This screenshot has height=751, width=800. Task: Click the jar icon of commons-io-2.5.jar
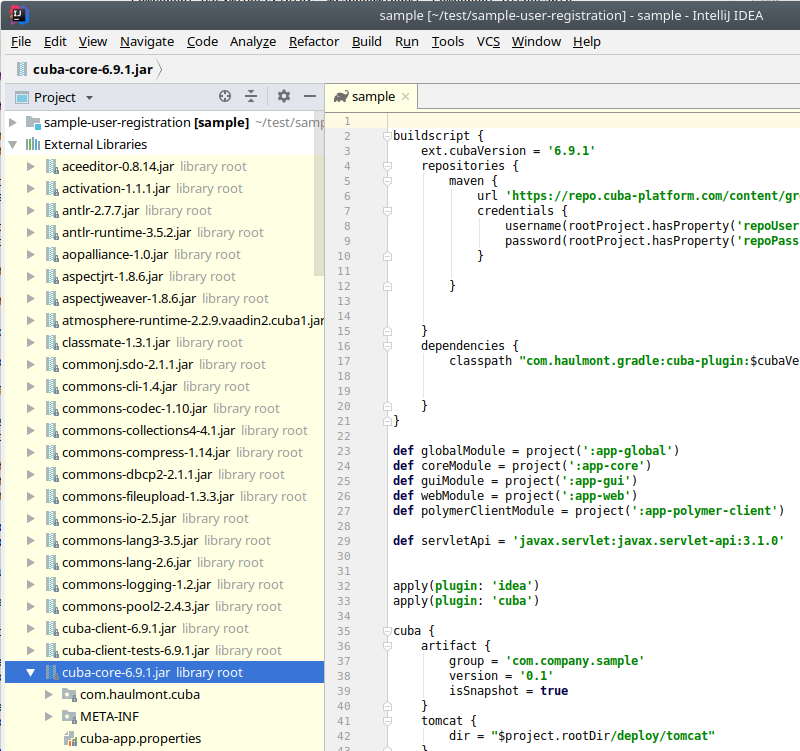coord(52,518)
